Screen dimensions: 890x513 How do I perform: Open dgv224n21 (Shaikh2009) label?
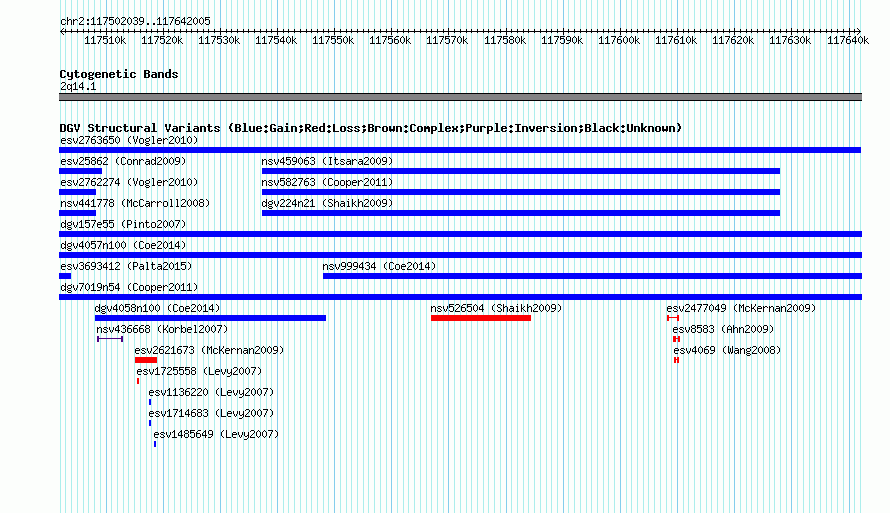tap(327, 203)
